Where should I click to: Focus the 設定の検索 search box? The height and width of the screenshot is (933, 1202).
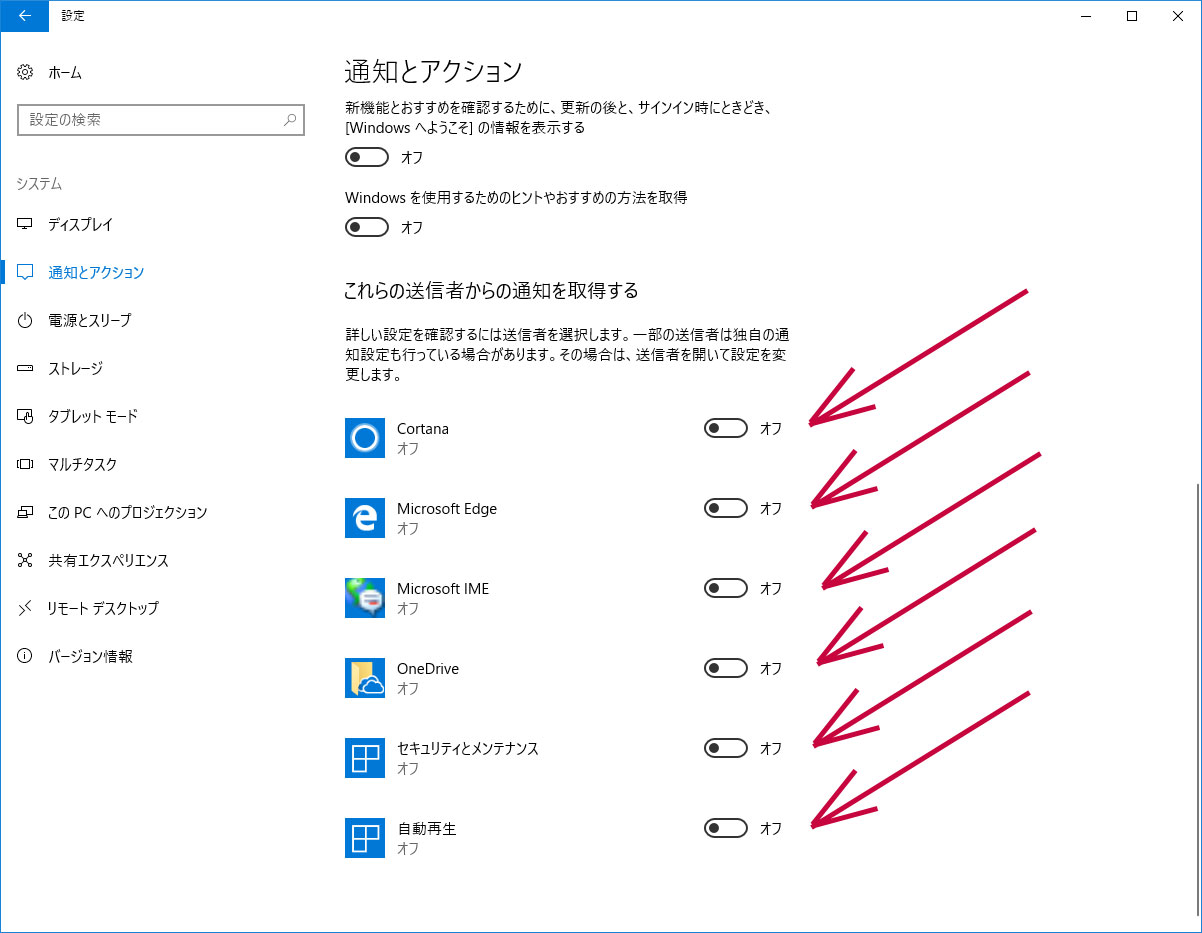tap(161, 120)
